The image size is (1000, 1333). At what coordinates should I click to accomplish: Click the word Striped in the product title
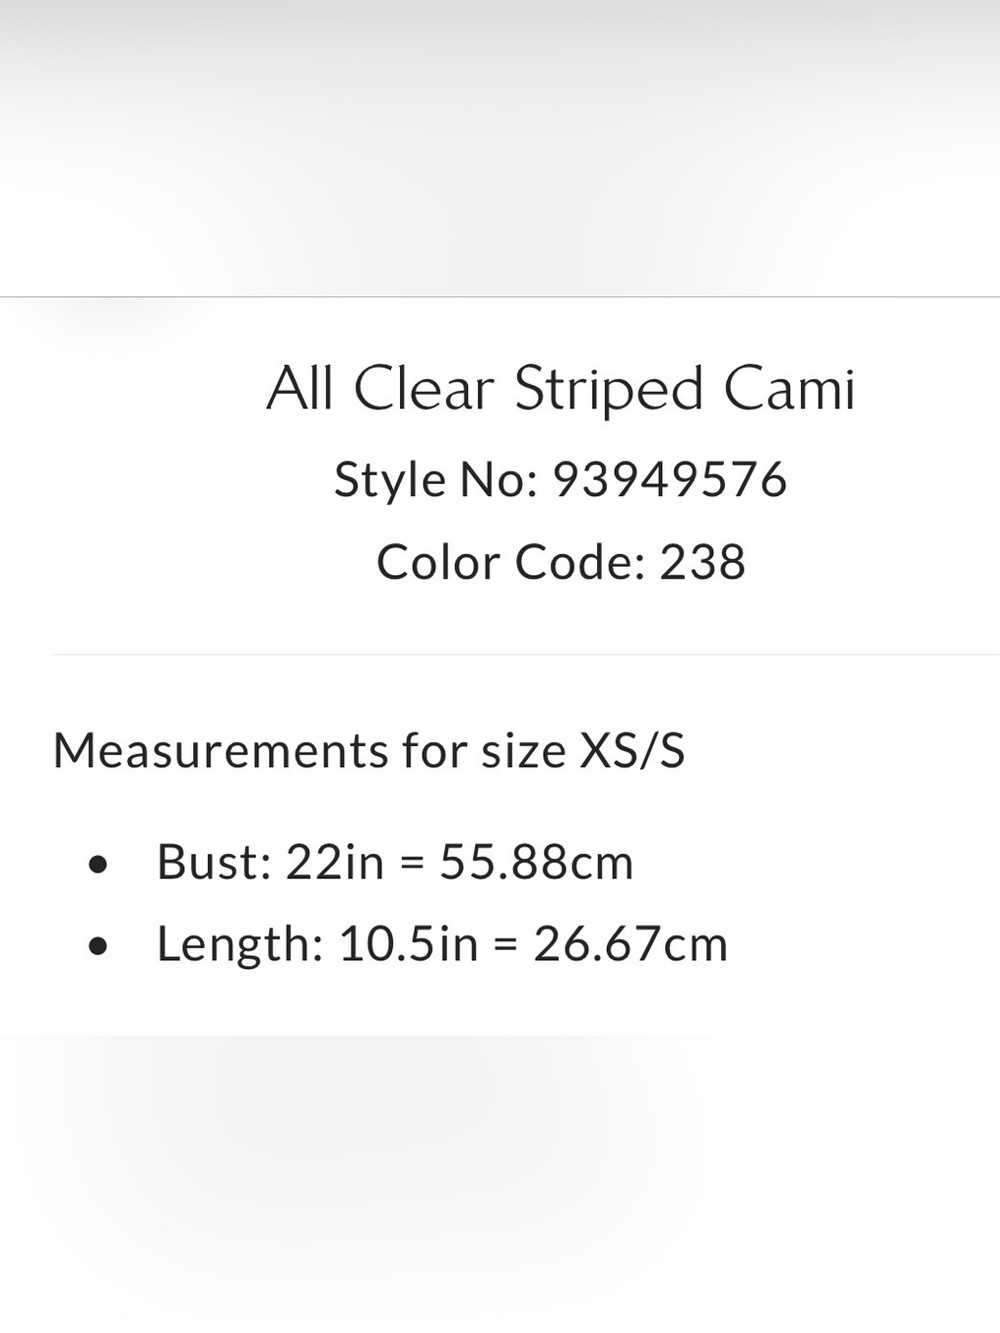click(610, 391)
